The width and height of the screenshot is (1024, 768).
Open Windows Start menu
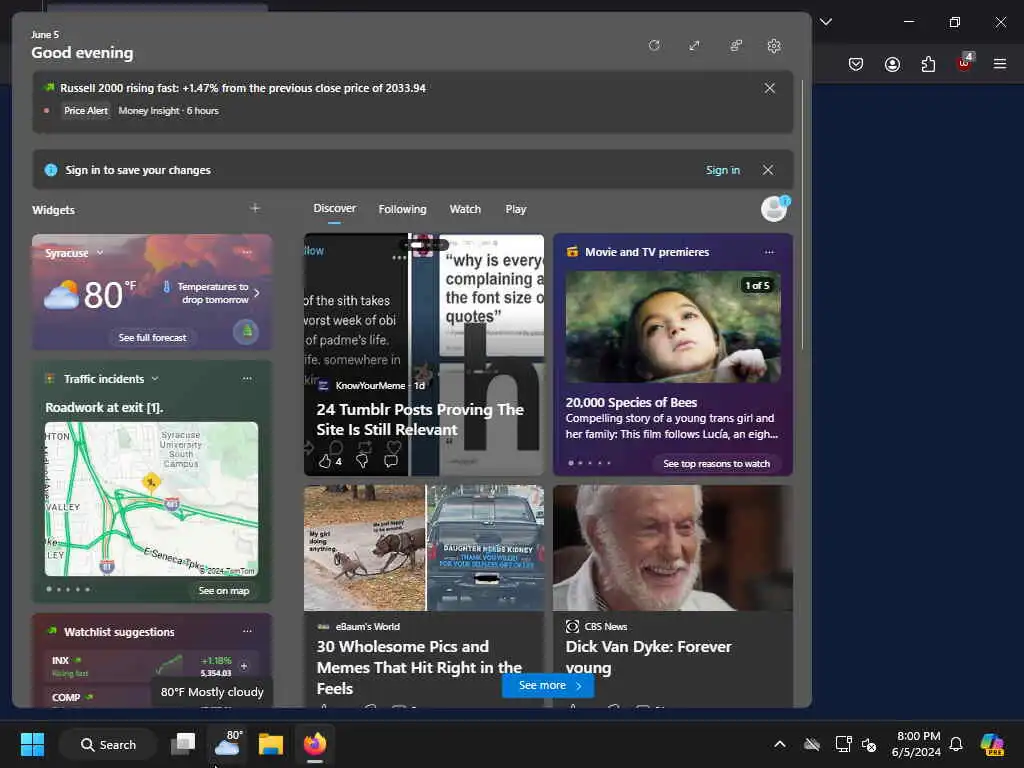tap(32, 744)
